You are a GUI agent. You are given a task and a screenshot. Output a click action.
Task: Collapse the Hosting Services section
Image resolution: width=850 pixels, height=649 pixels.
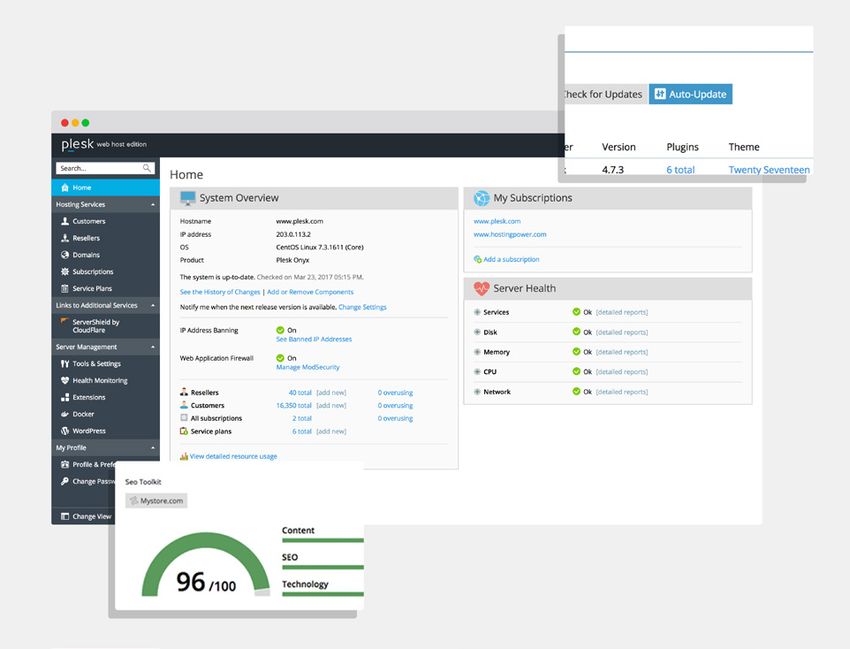[153, 205]
